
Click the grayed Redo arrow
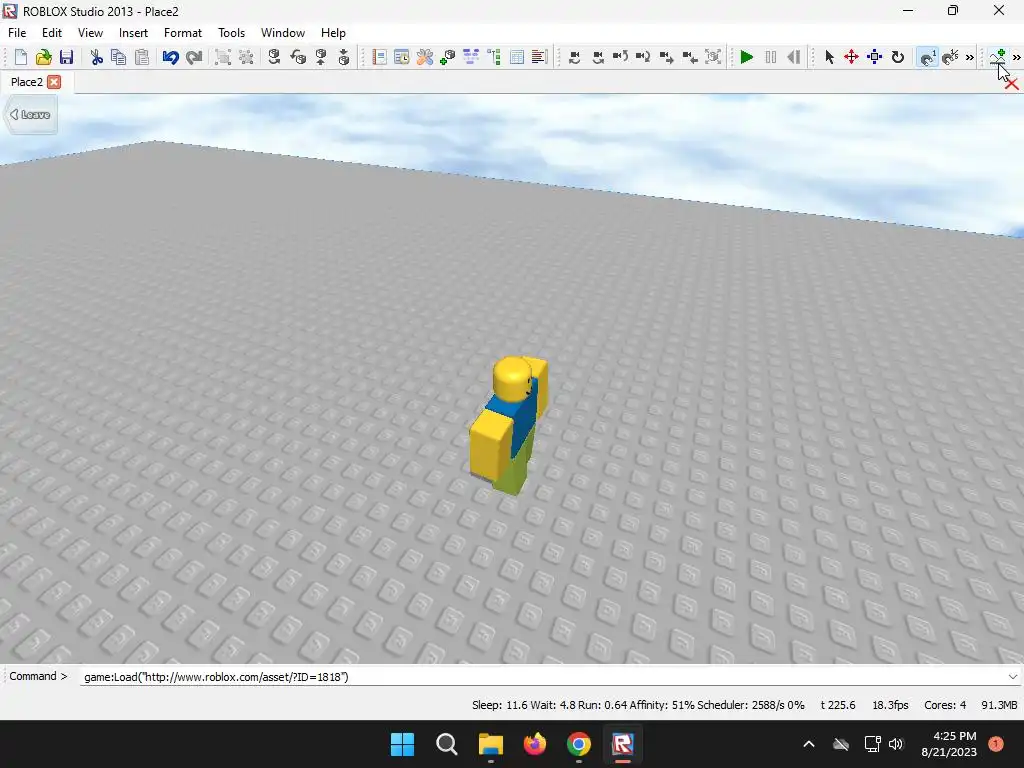point(194,57)
